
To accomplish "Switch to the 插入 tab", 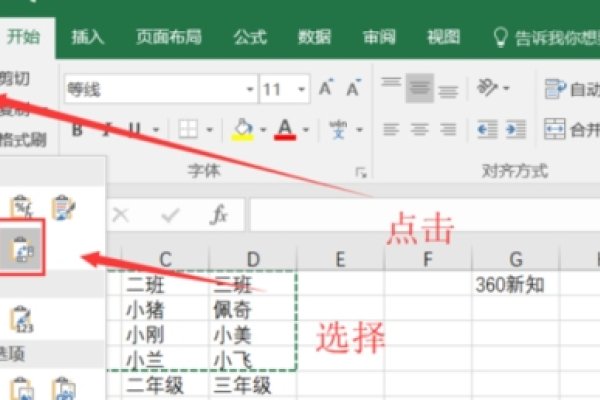I will pos(88,37).
